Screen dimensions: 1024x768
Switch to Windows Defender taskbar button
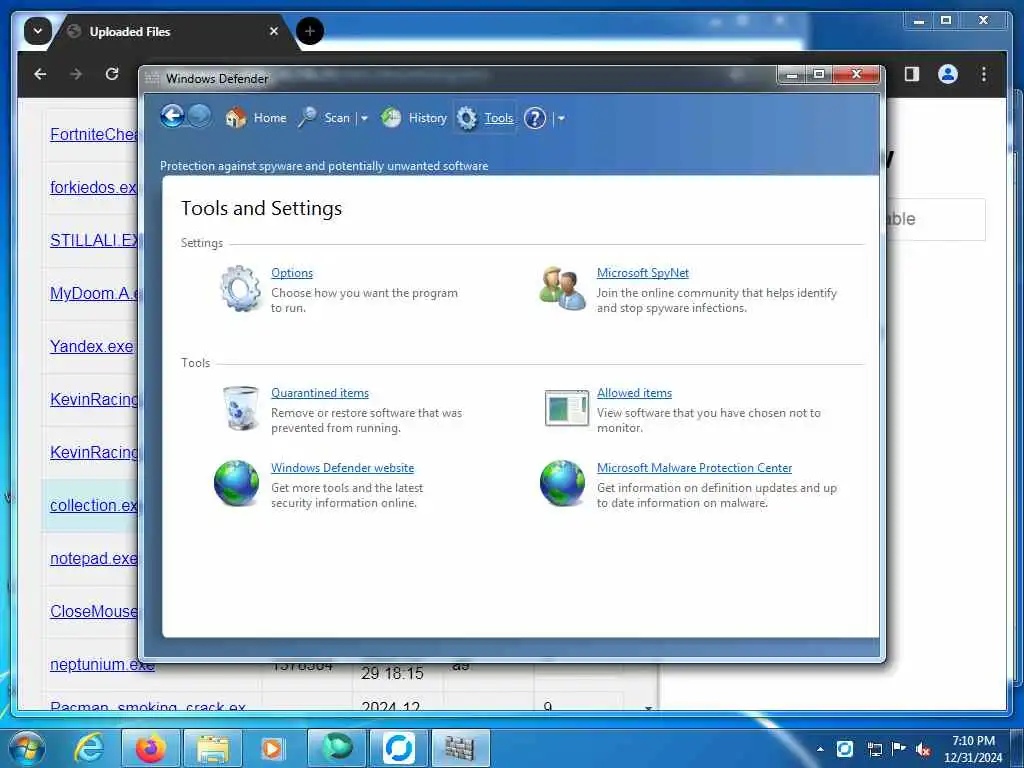pos(461,748)
